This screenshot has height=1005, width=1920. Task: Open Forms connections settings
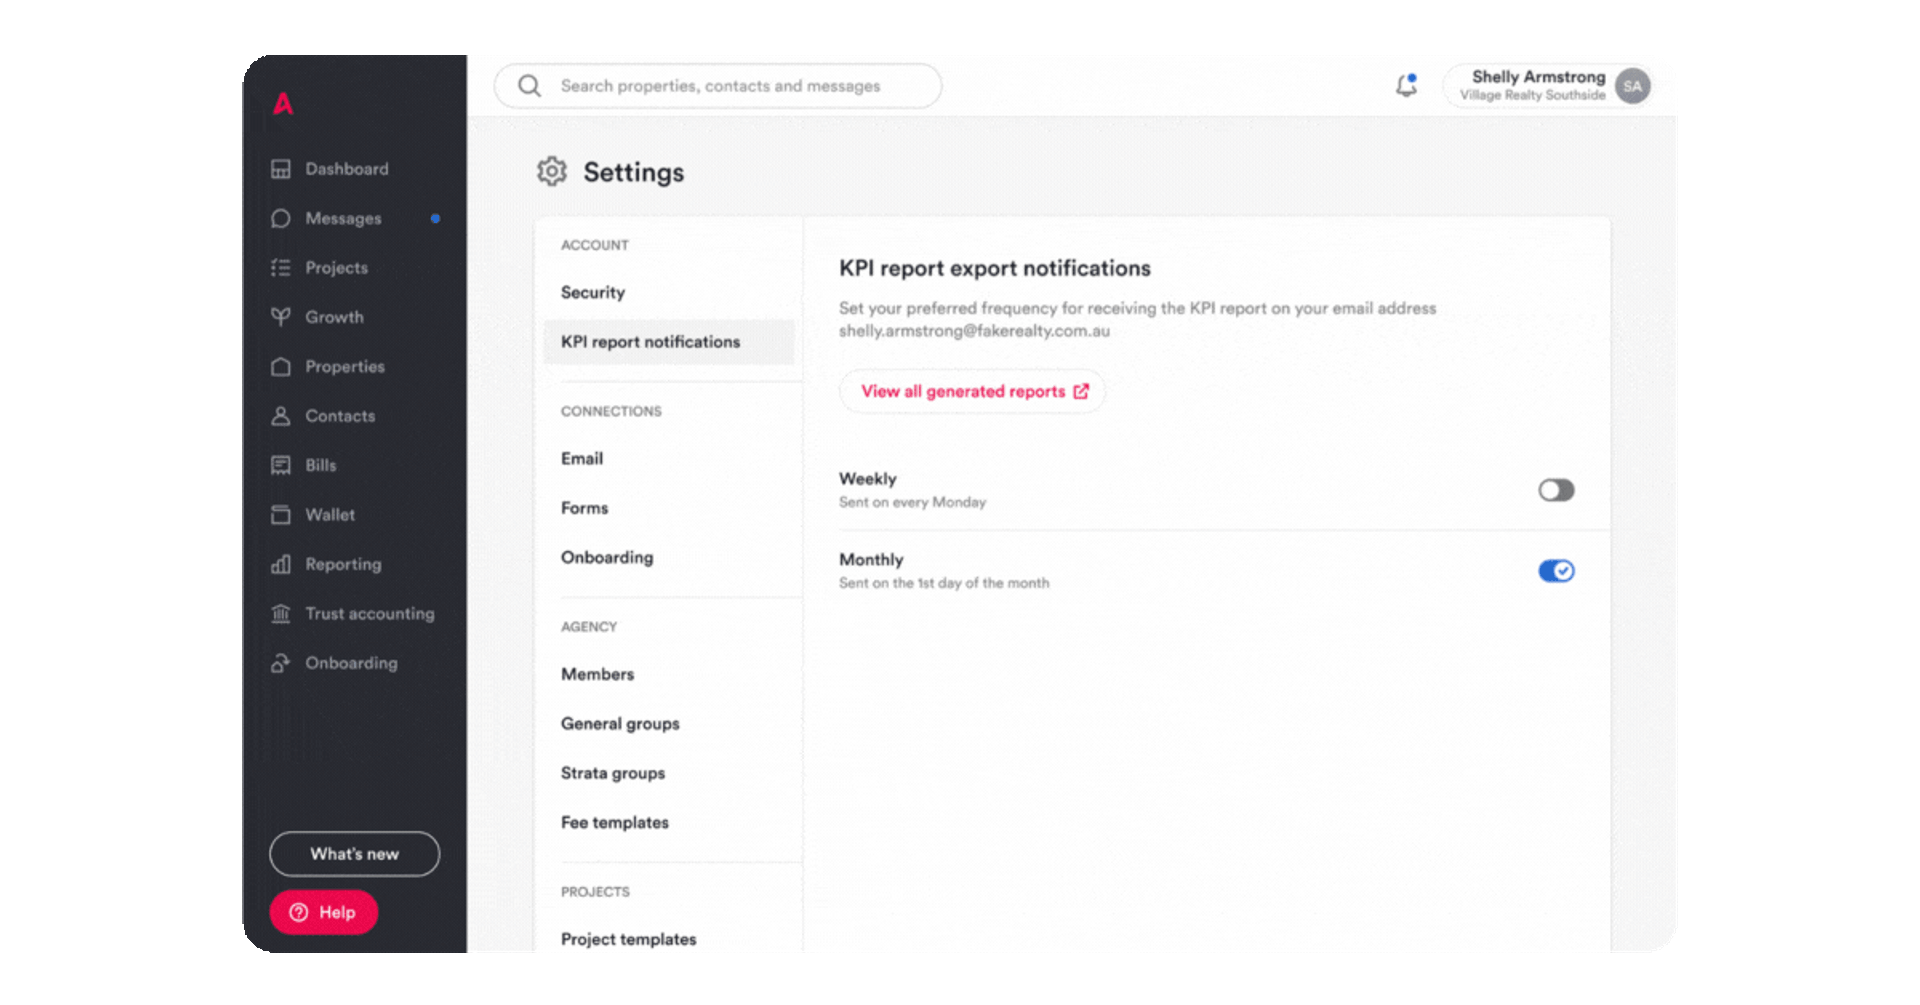tap(585, 508)
